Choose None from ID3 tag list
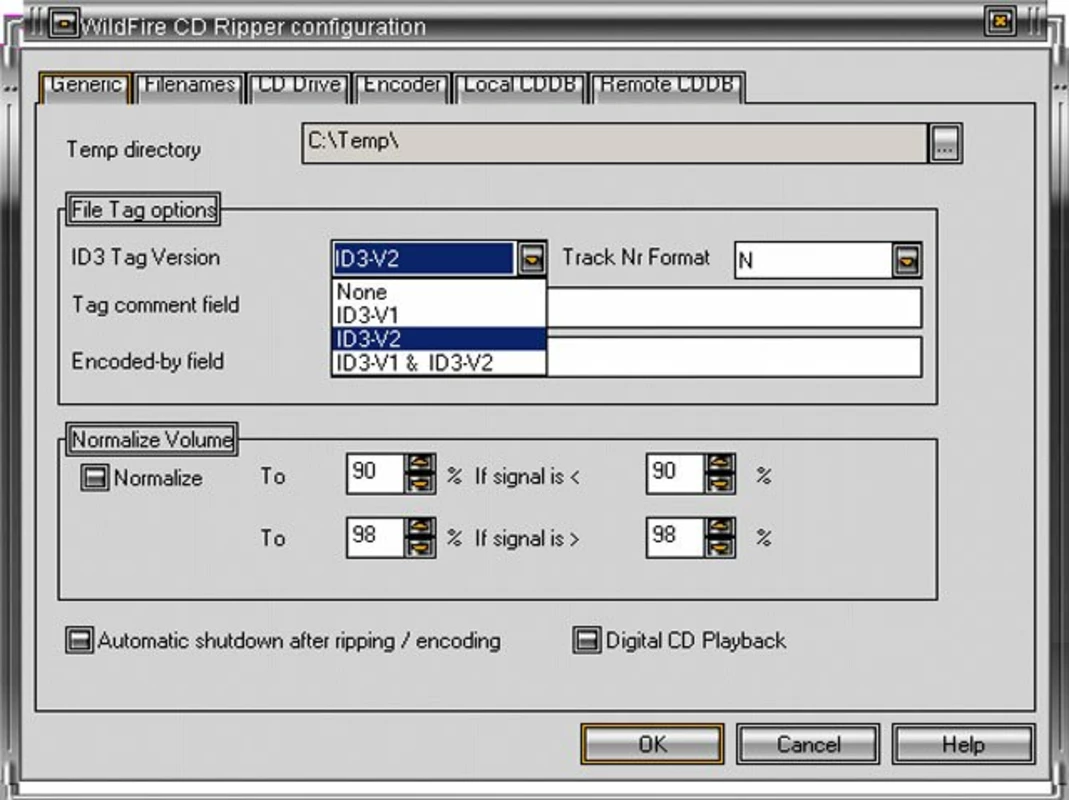1069x800 pixels. (x=439, y=291)
